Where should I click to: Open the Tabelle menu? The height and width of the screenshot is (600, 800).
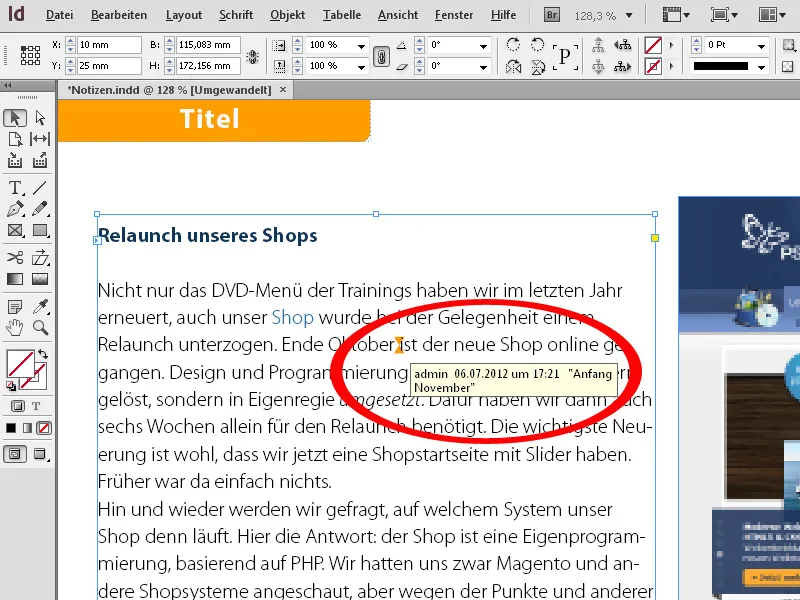coord(341,15)
